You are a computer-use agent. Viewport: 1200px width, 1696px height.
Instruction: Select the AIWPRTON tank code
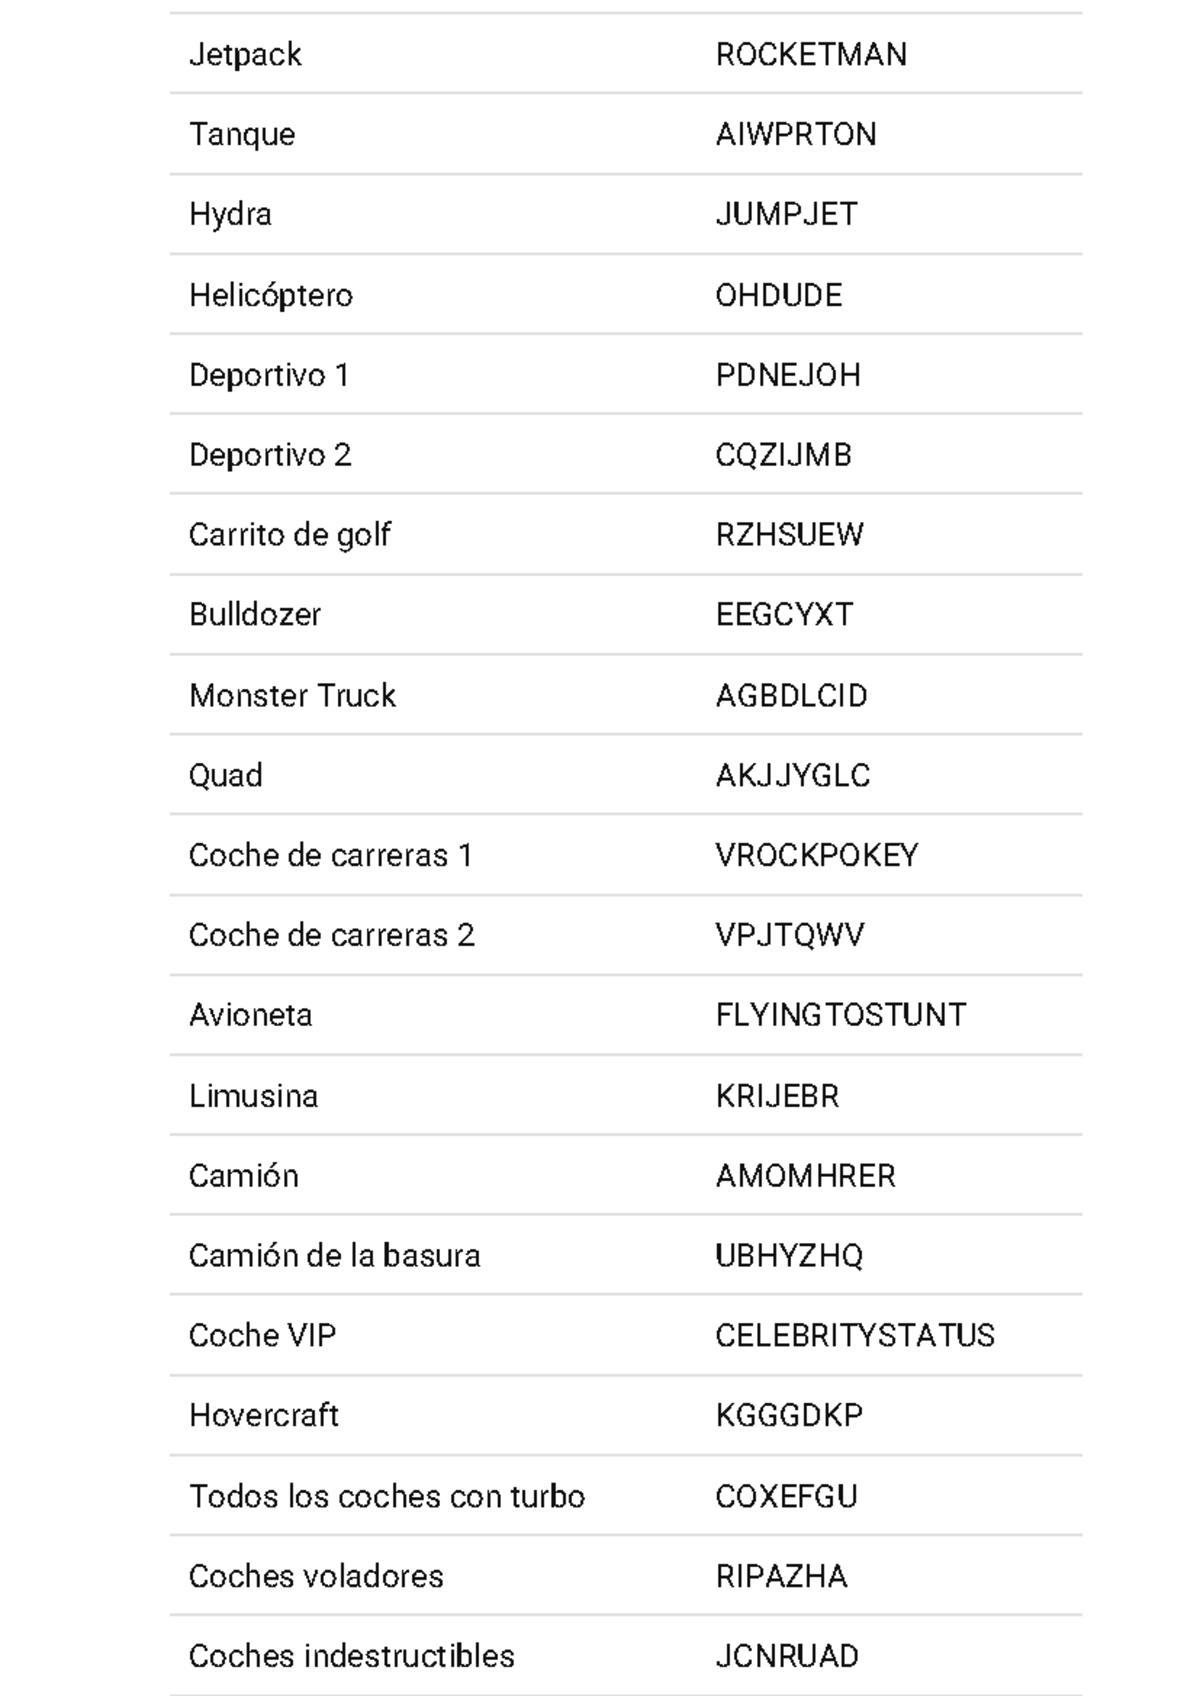click(x=796, y=134)
